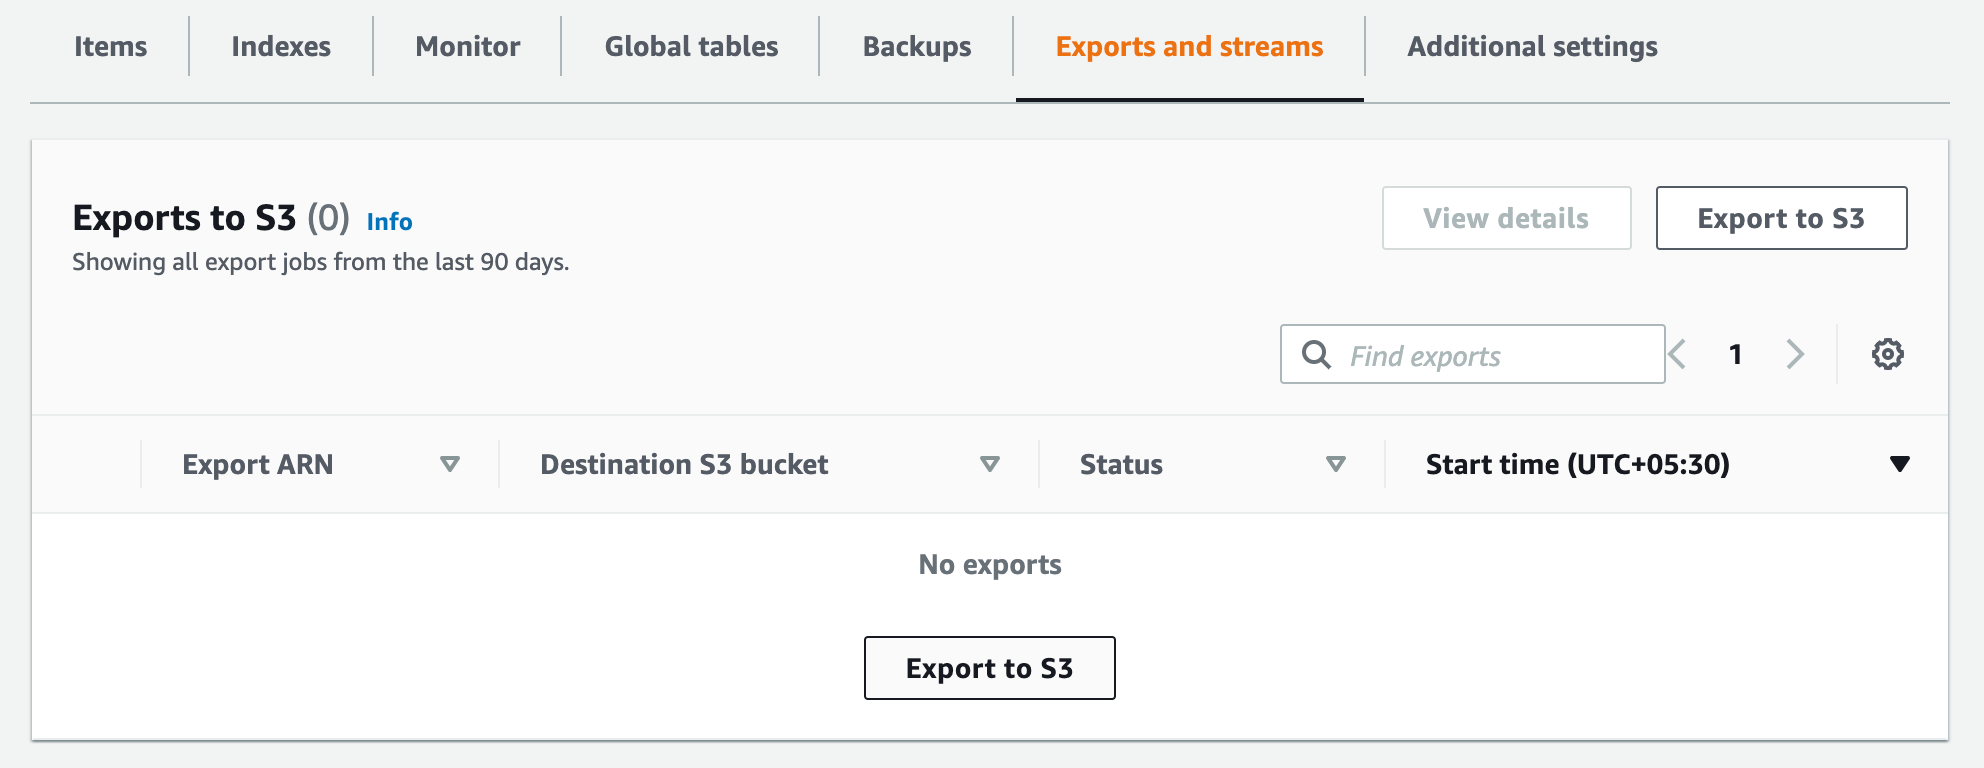Select page 1 in pagination
The width and height of the screenshot is (1984, 768).
click(x=1736, y=354)
